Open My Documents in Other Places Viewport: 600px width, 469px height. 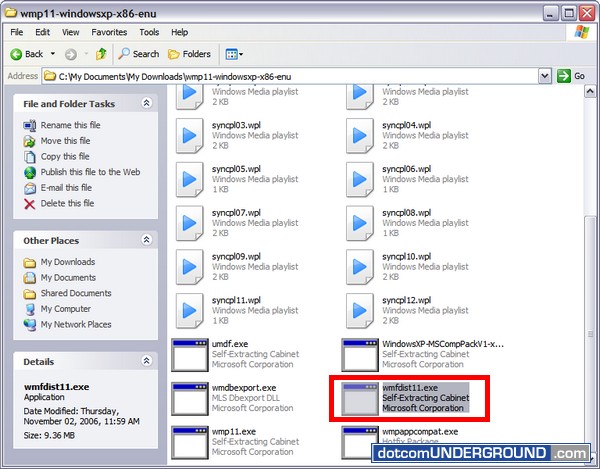68,278
